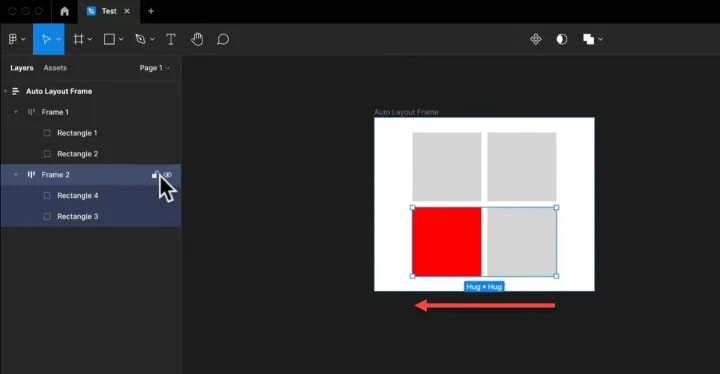The image size is (720, 374).
Task: Click the Hug × Hug size label
Action: point(484,287)
